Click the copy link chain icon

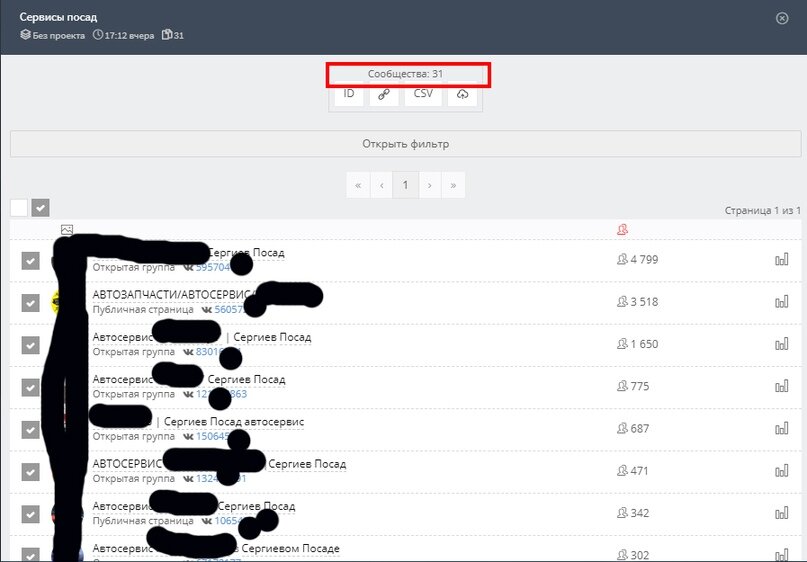[384, 94]
